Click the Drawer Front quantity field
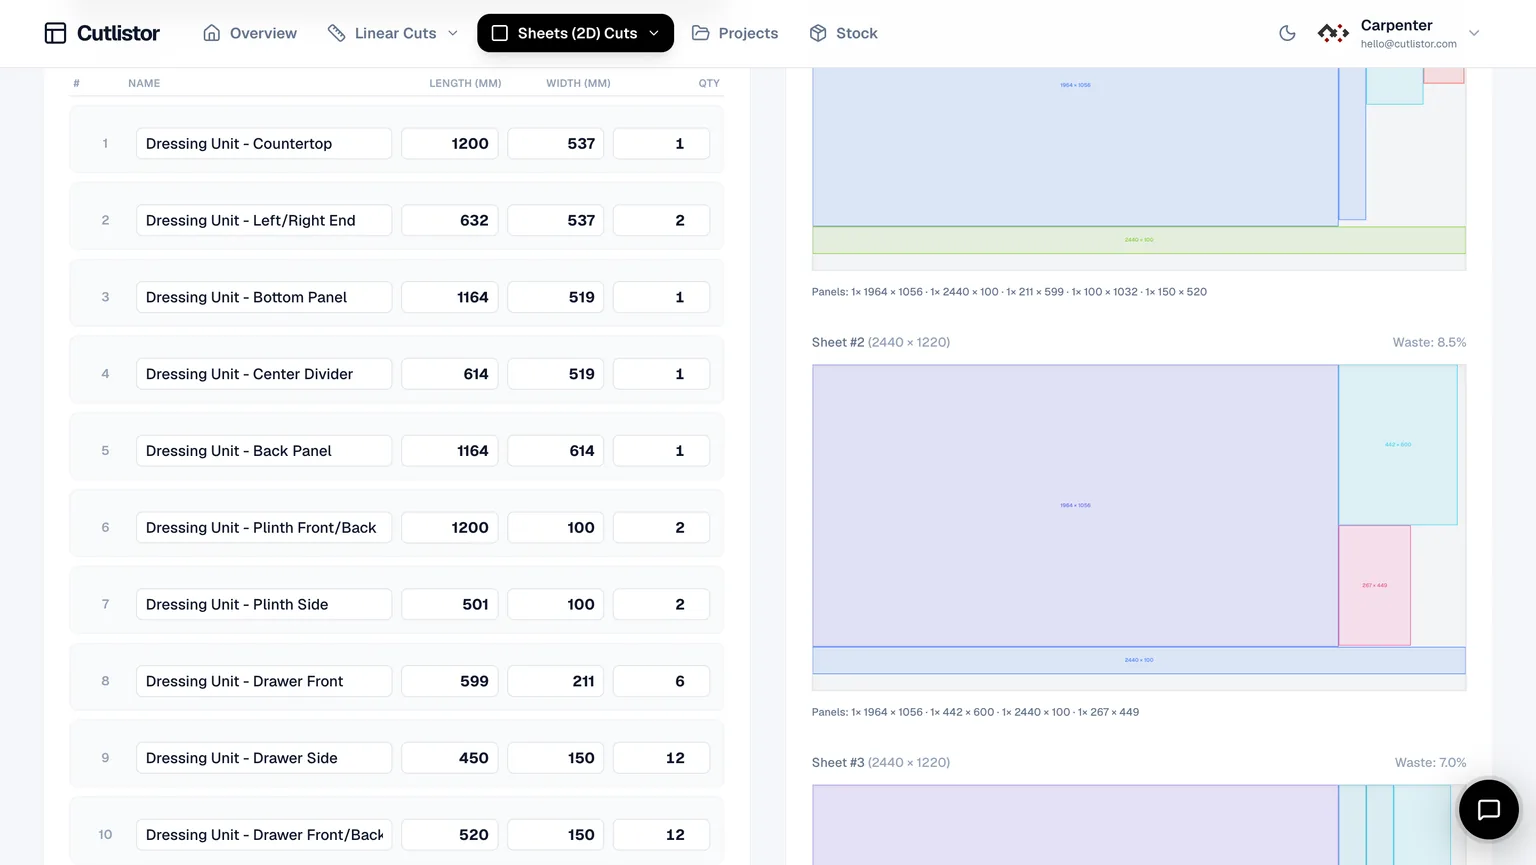The width and height of the screenshot is (1536, 865). tap(661, 681)
